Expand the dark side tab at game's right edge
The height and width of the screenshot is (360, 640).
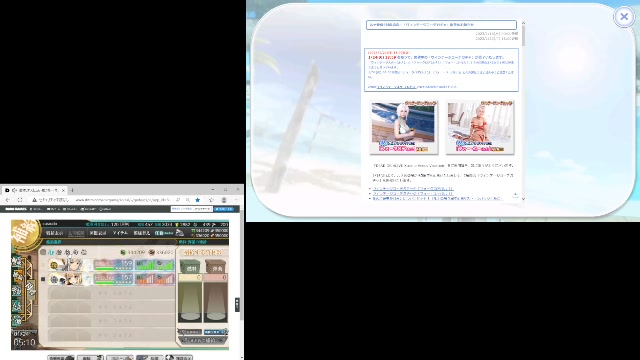coord(237,304)
